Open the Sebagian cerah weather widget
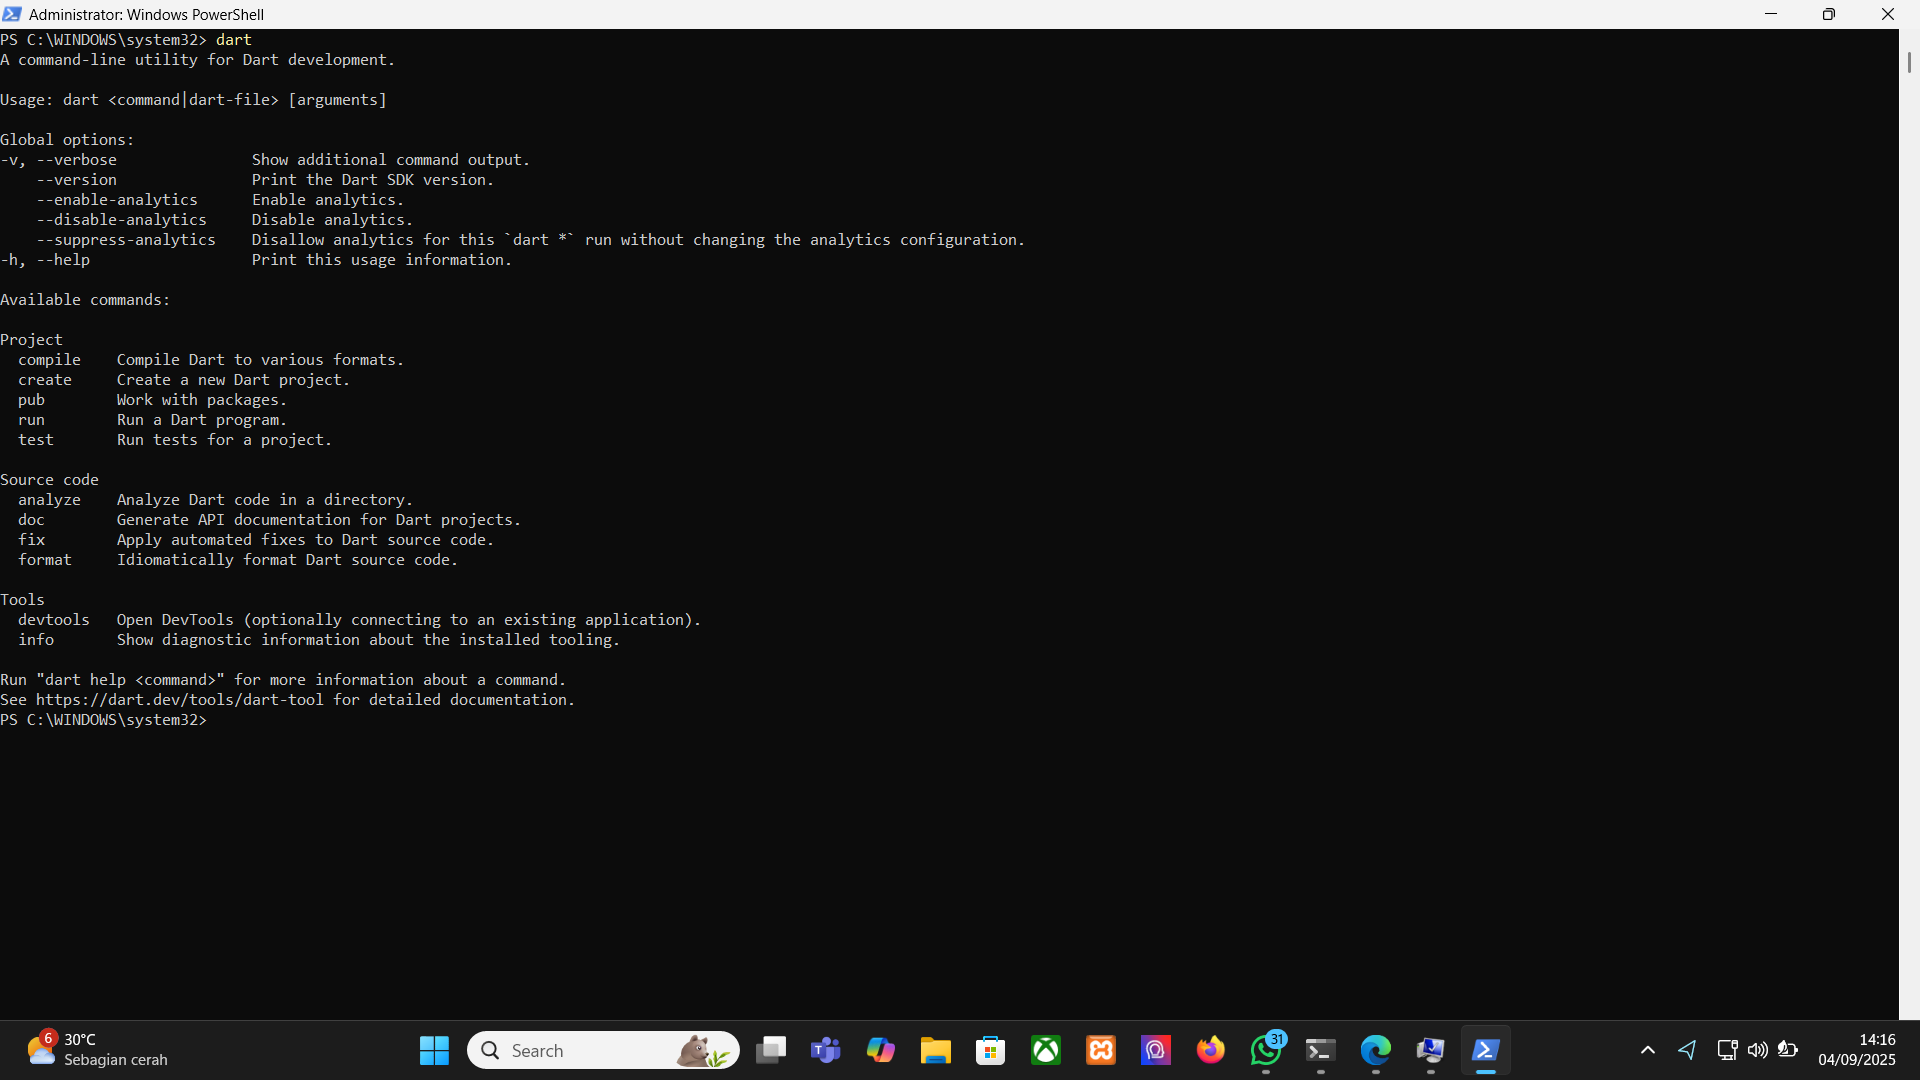 95,1050
